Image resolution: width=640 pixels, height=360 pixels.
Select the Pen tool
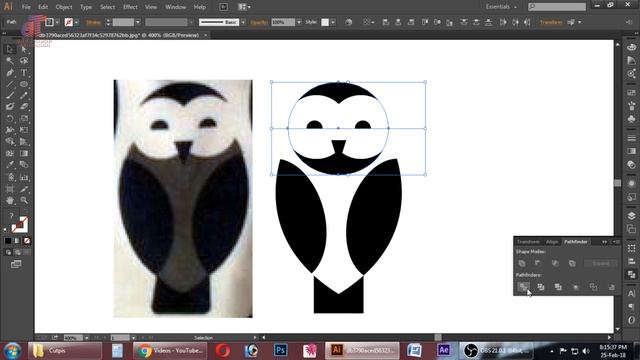point(10,73)
